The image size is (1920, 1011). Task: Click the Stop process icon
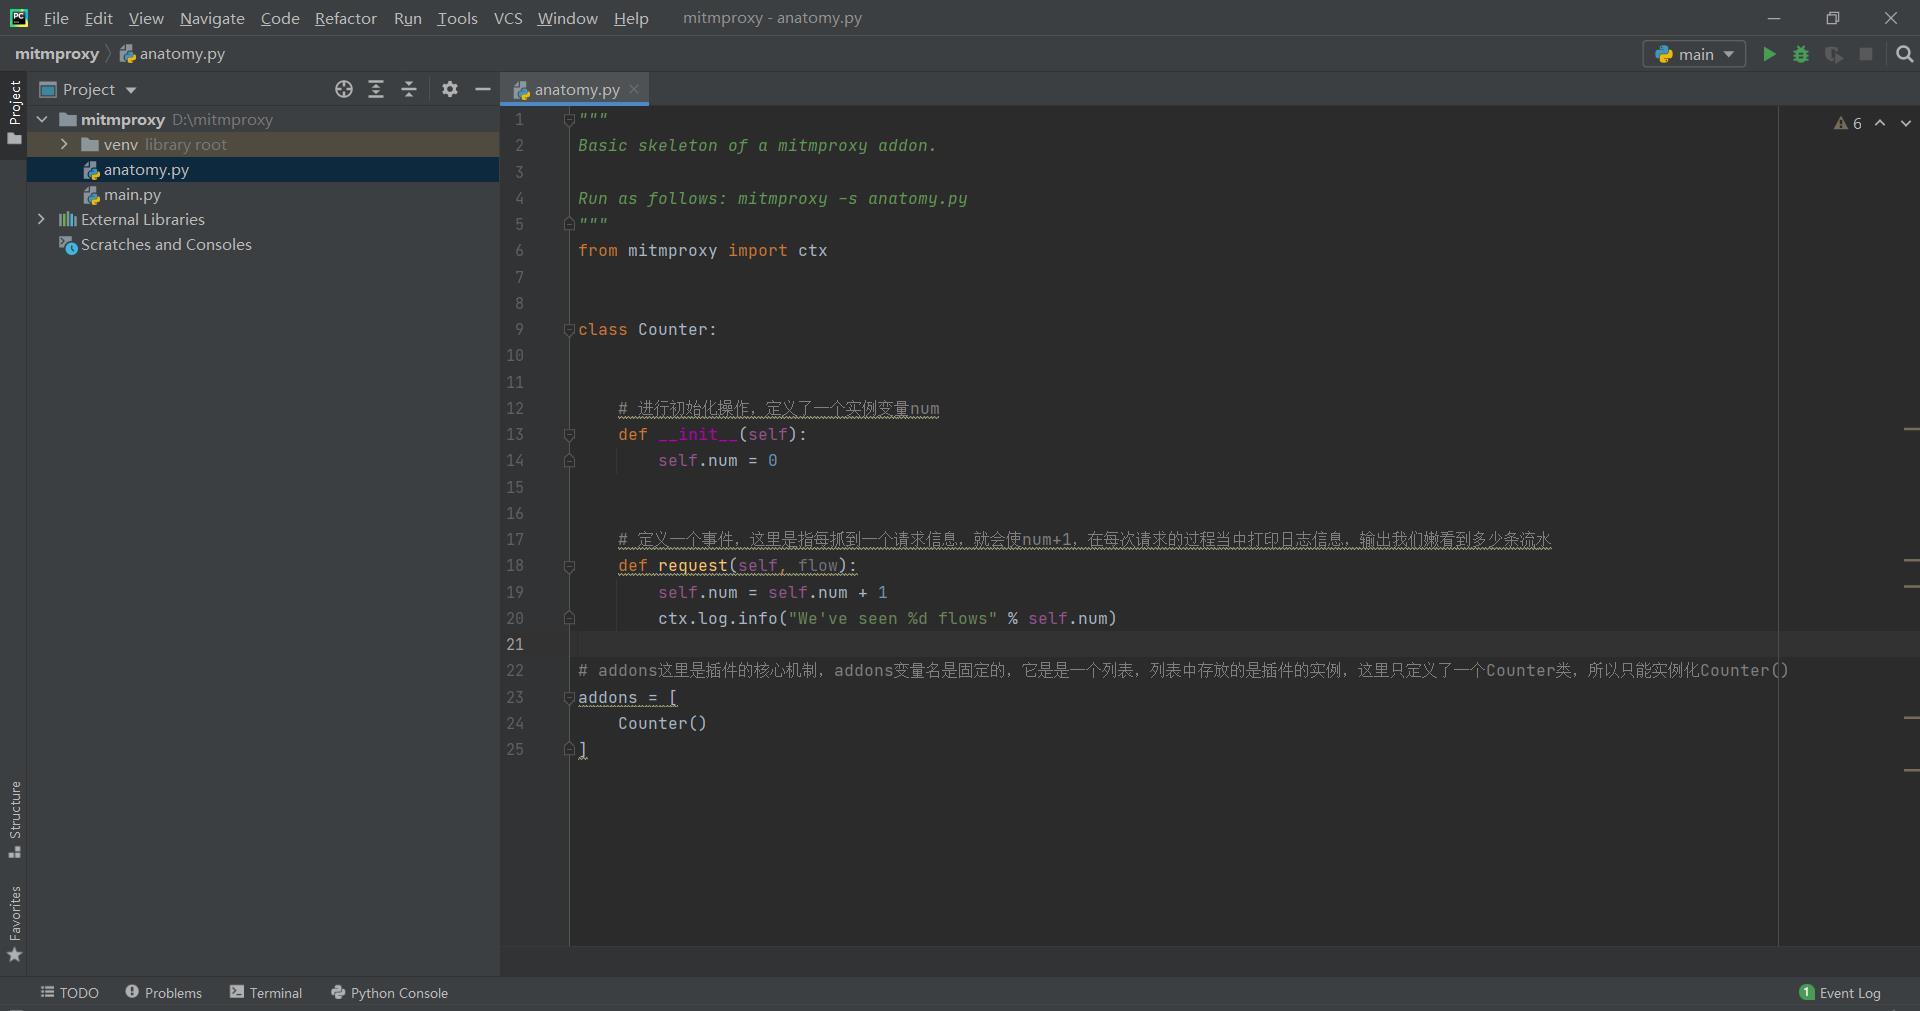point(1866,54)
